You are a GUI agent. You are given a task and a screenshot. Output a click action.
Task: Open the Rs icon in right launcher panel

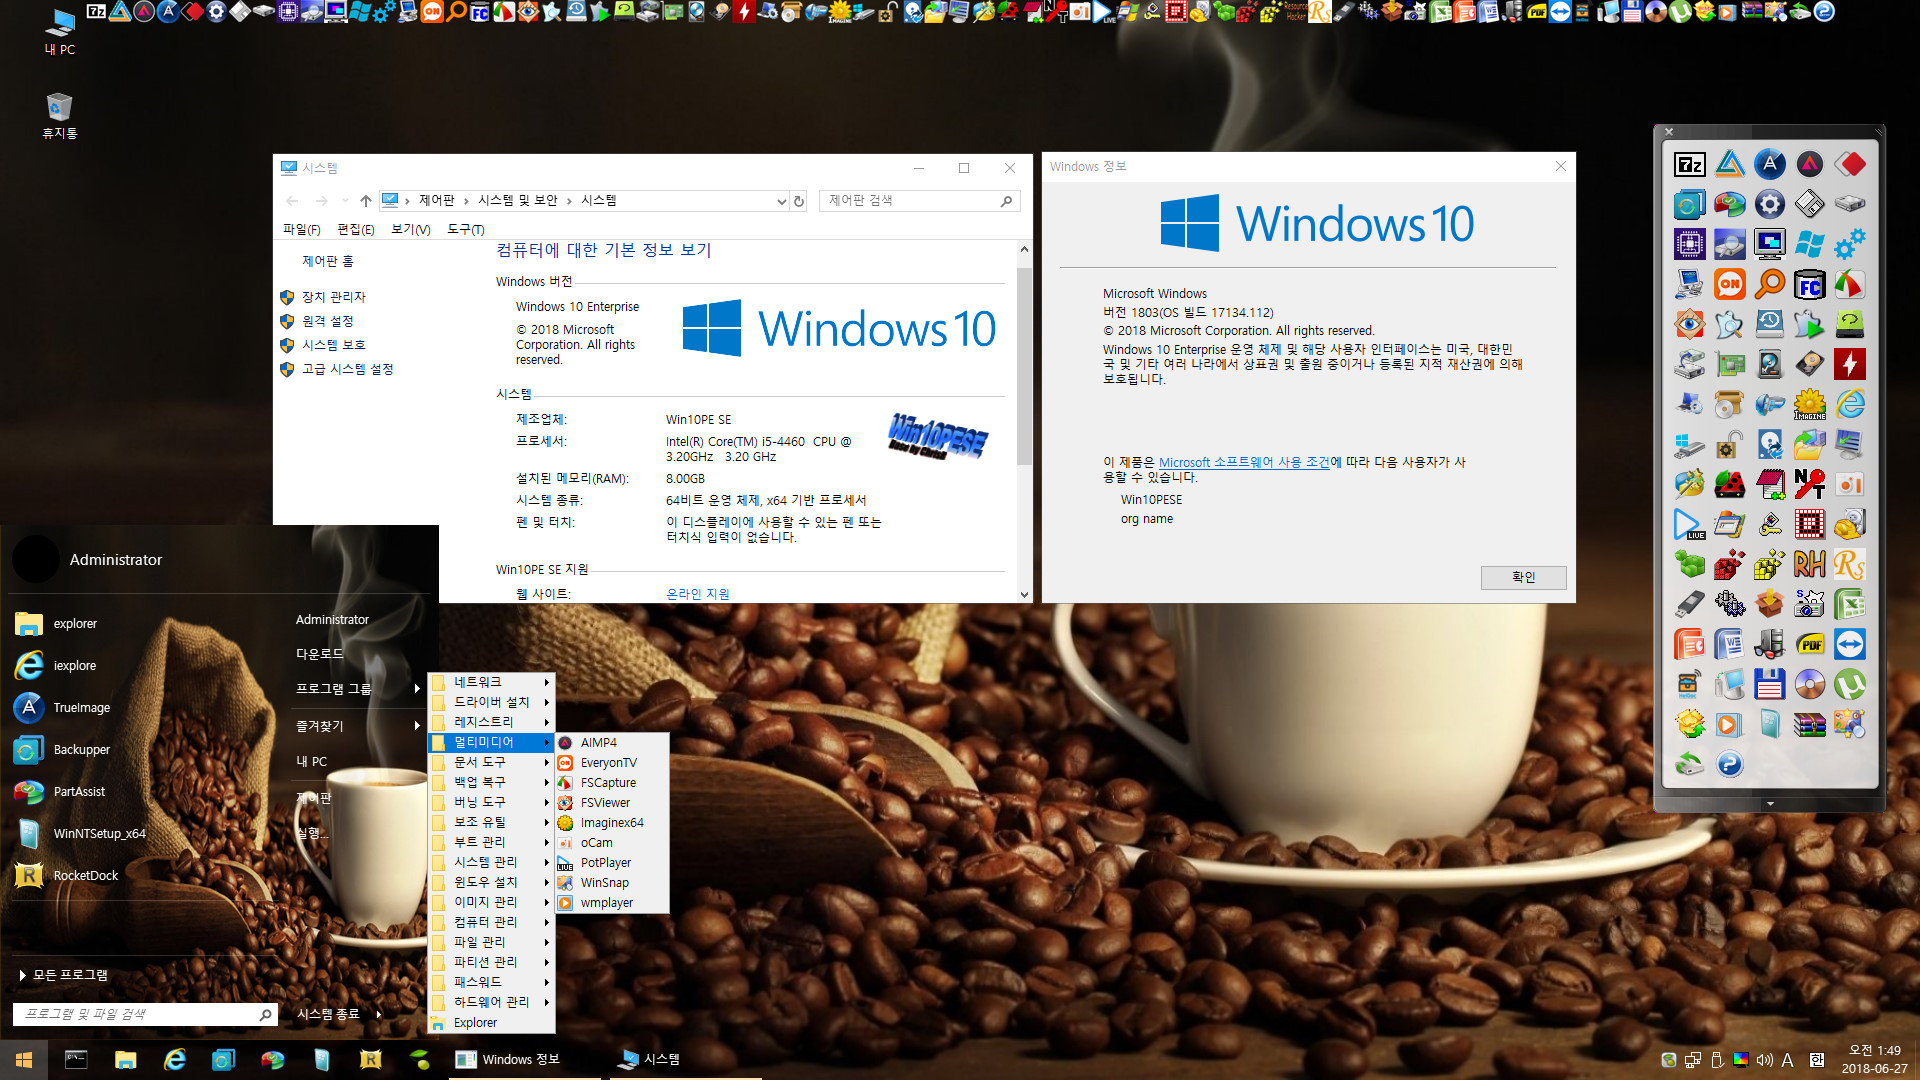coord(1849,564)
